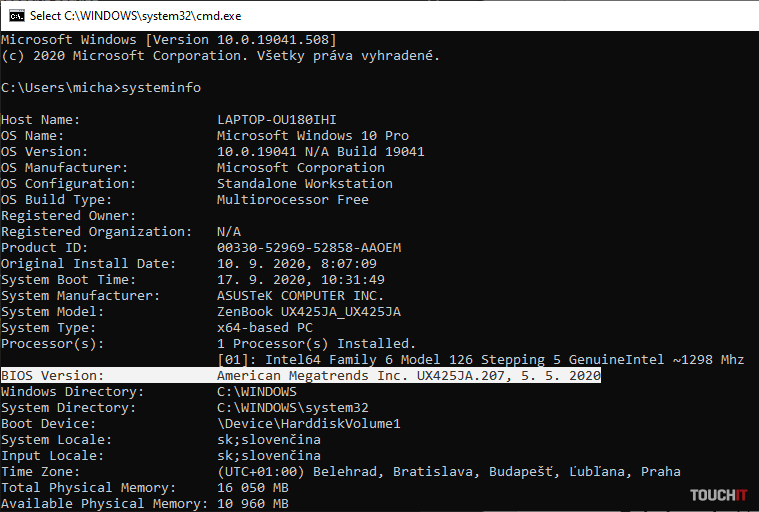This screenshot has width=759, height=512.
Task: Click the 'OS Version:' label
Action: point(45,151)
